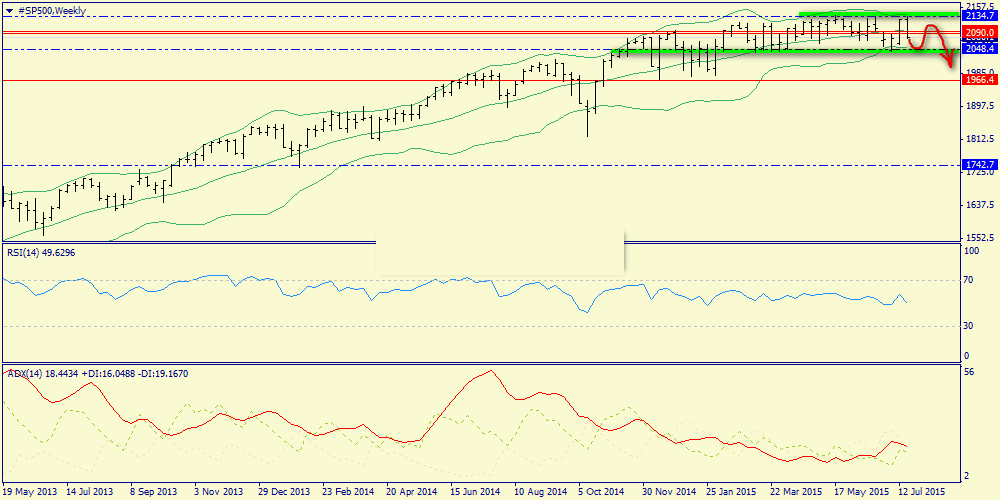
Task: Click the highest peak of red ADX line
Action: [x=489, y=371]
